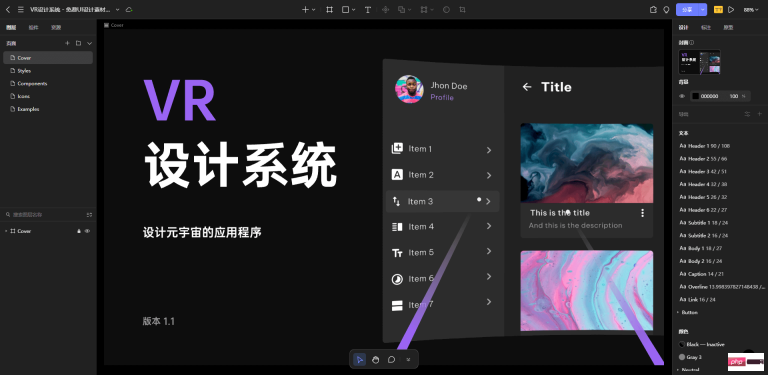Screen dimensions: 768x375
Task: Switch to the Layers tab in left panel
Action: point(11,27)
